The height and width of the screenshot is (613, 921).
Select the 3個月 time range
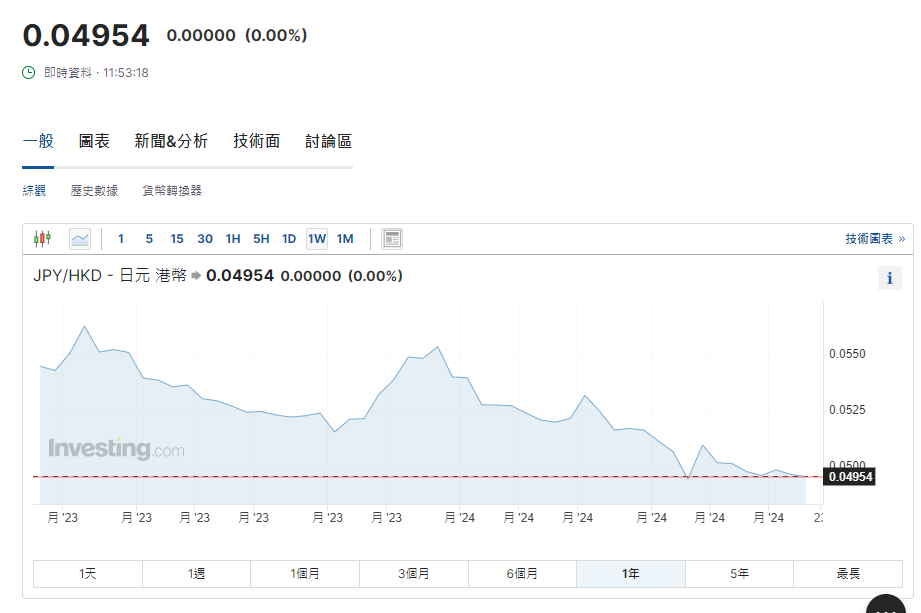(413, 574)
